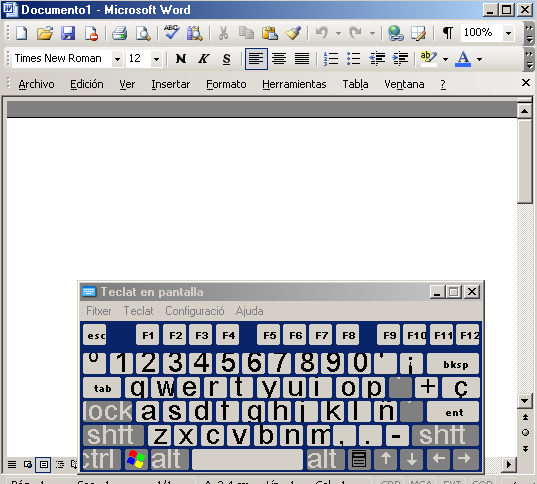The width and height of the screenshot is (537, 484).
Task: Click the bksp key on keyboard
Action: [x=453, y=363]
